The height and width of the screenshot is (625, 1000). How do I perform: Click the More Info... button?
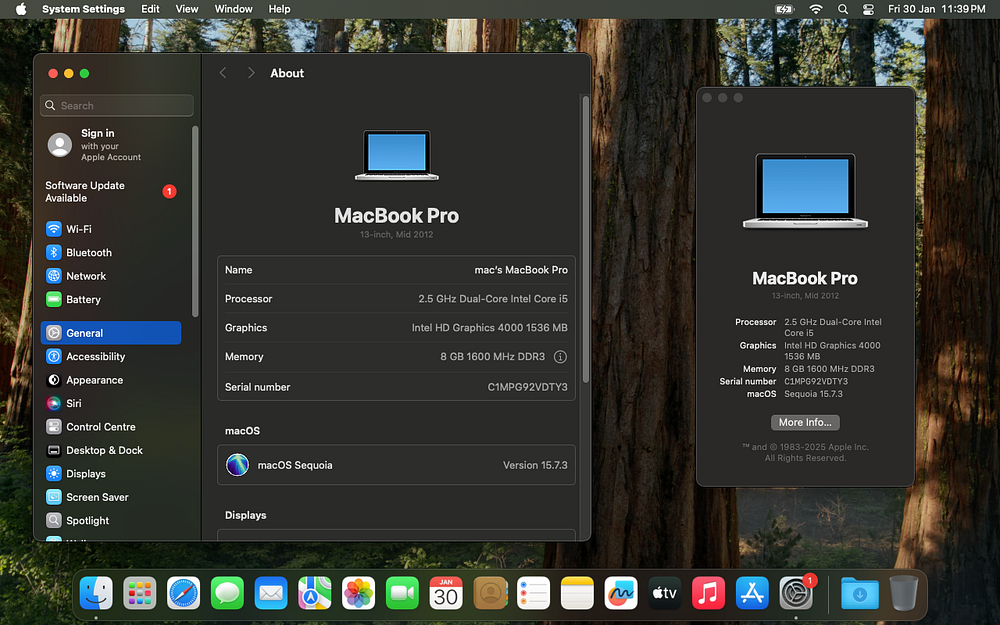tap(805, 423)
